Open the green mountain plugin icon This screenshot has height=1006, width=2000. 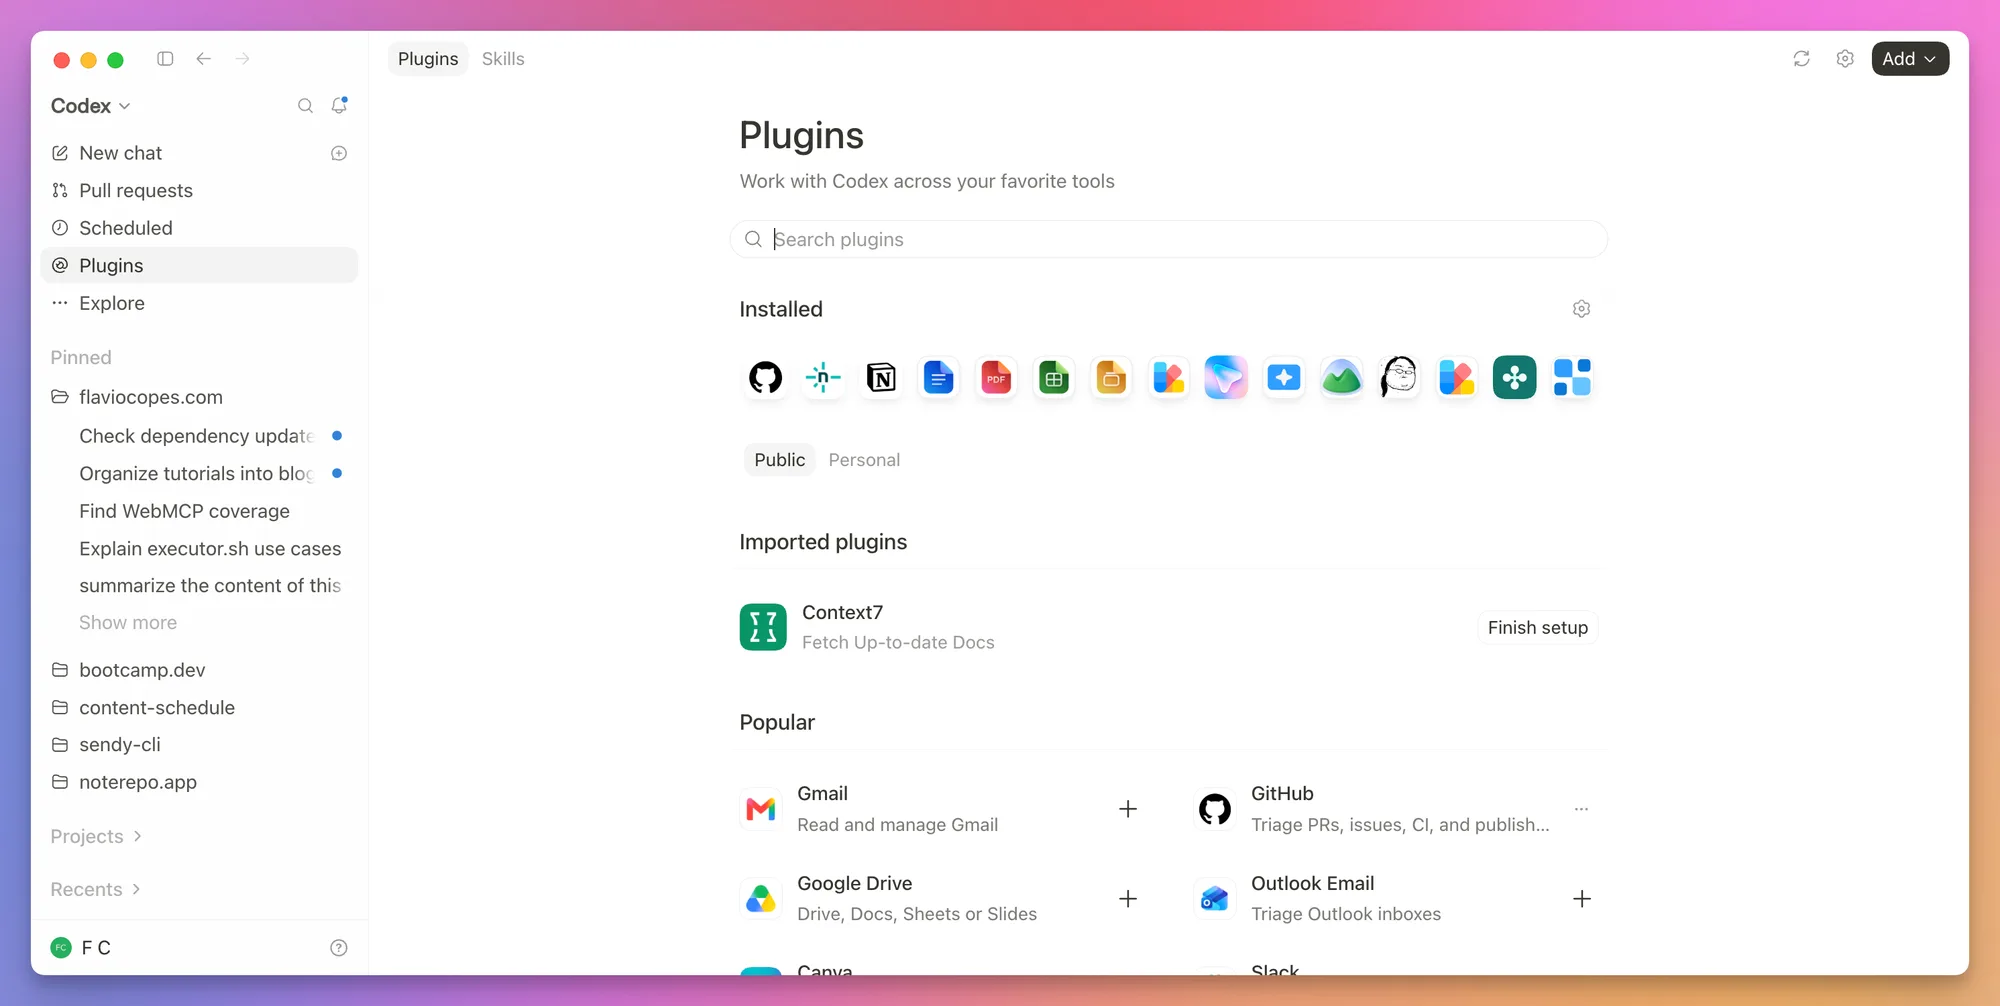point(1342,378)
